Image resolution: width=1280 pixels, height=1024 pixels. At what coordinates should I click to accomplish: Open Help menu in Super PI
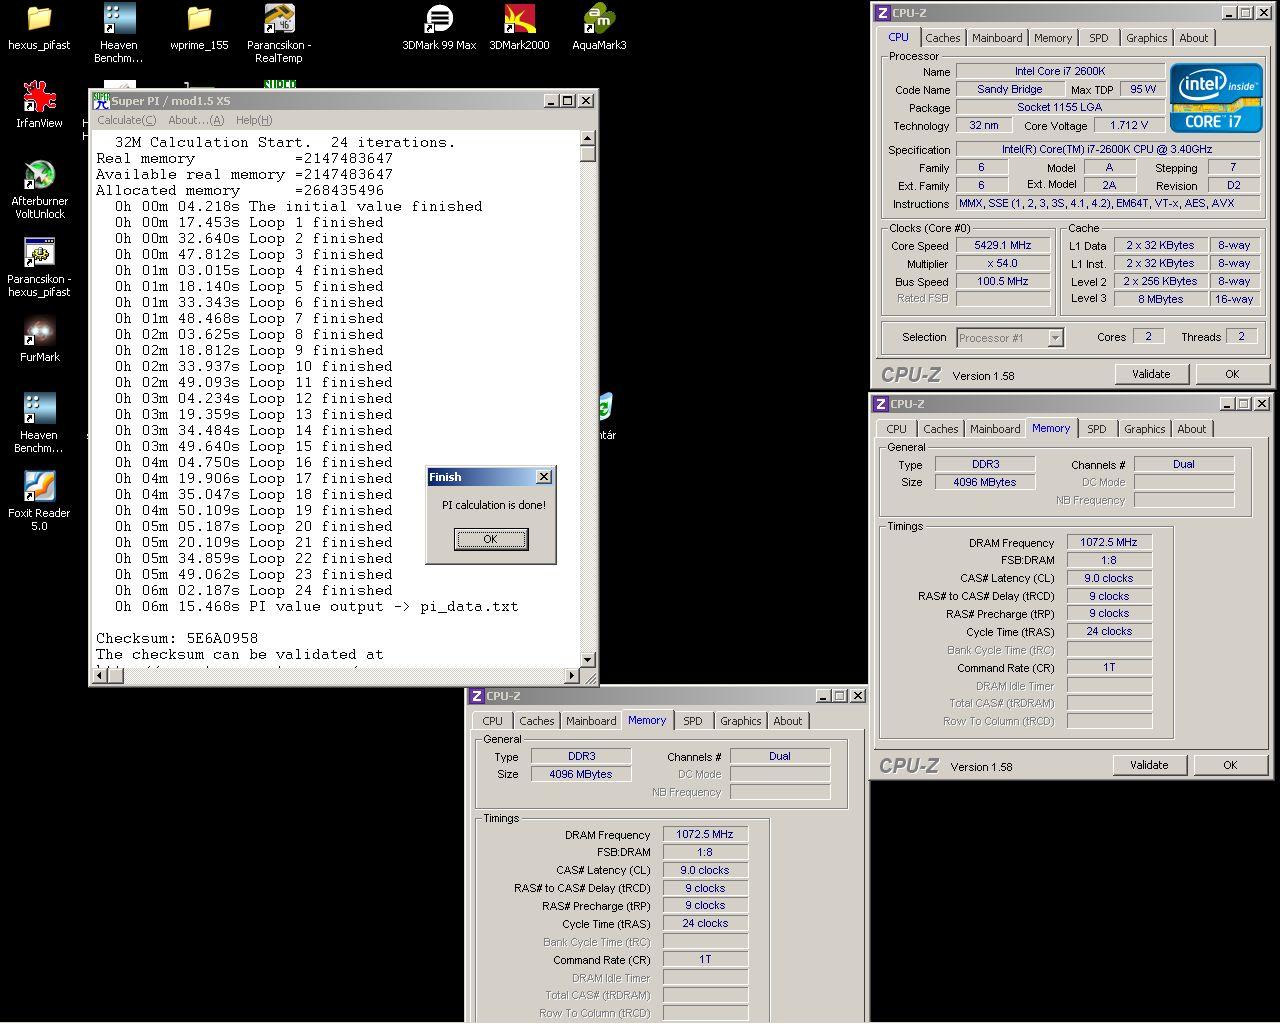(x=254, y=120)
